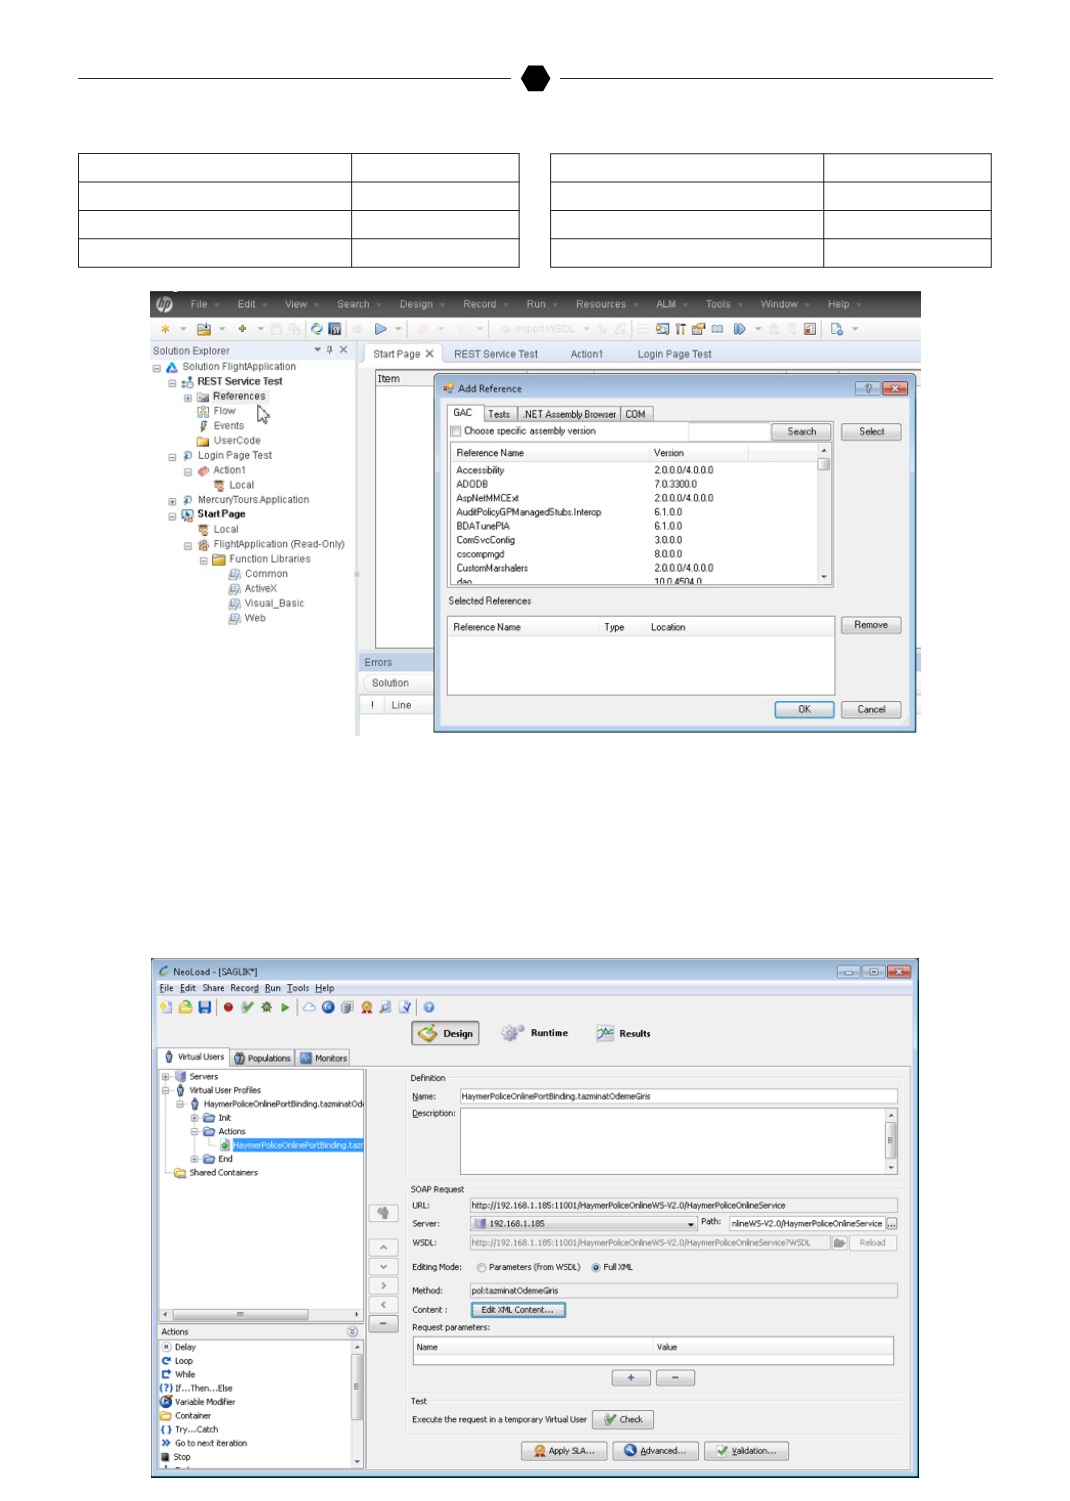Open Solution Explorer panel options dropdown arrow
The image size is (1070, 1501).
pos(318,350)
